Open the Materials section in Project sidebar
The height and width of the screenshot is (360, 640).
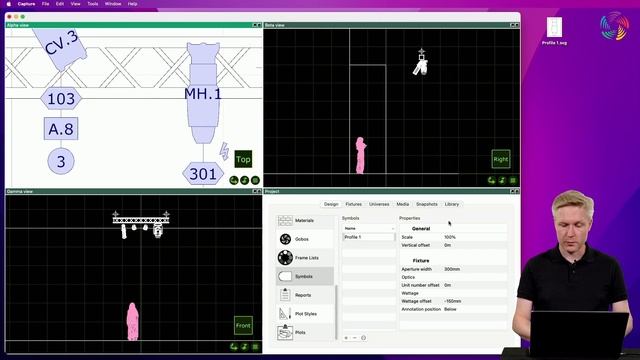304,220
